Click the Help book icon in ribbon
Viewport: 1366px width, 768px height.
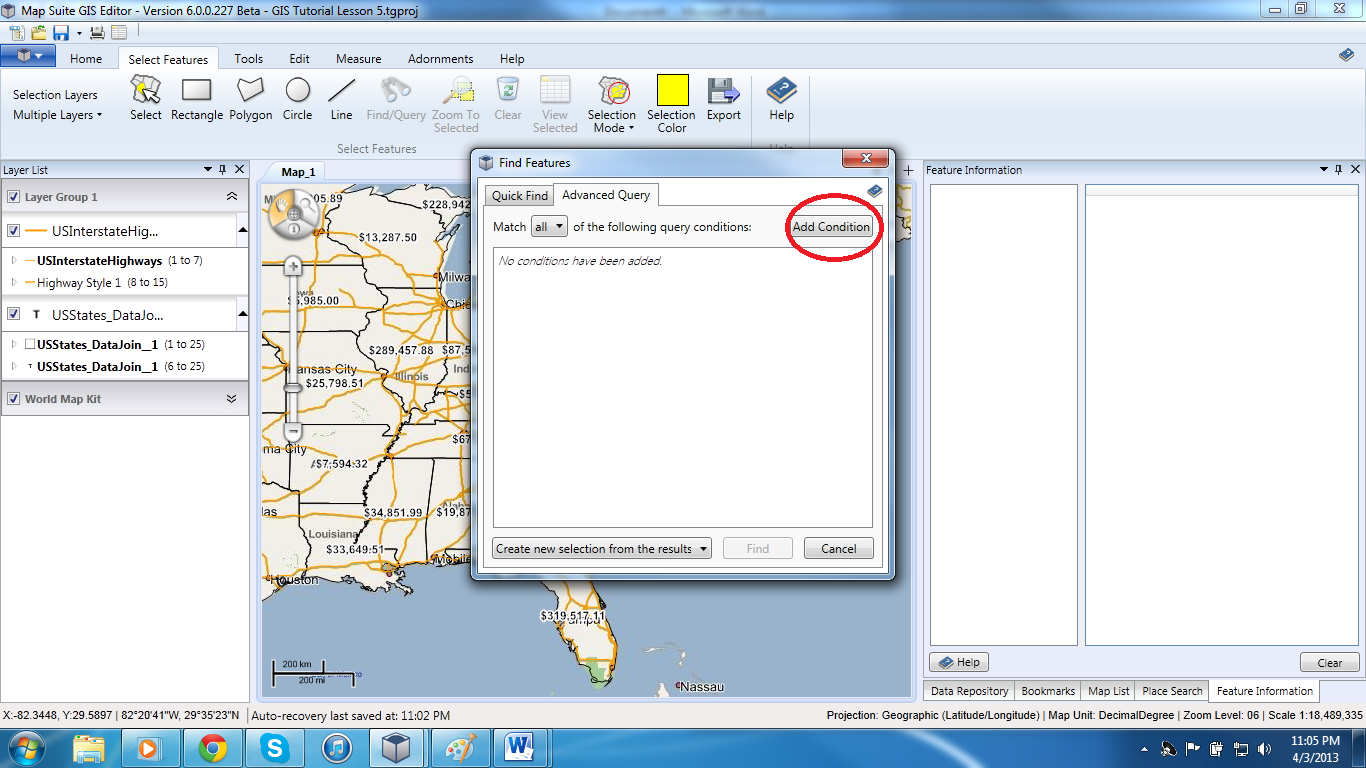(781, 99)
